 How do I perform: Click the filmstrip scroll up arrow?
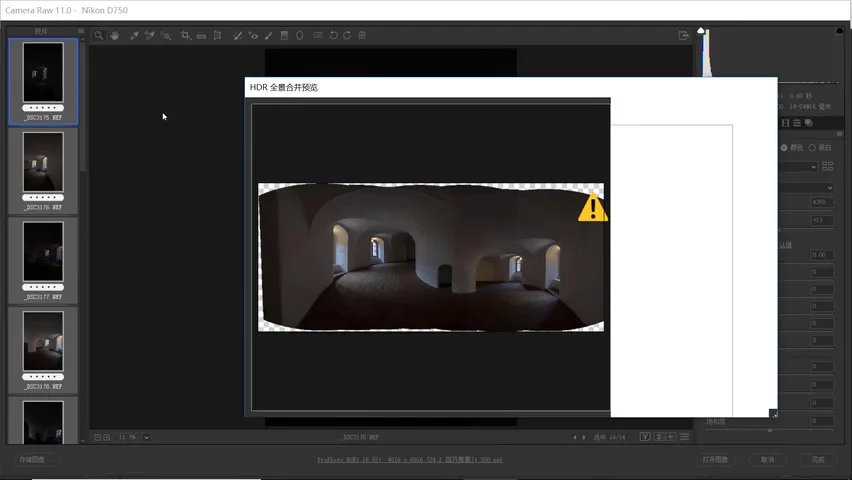pos(83,39)
